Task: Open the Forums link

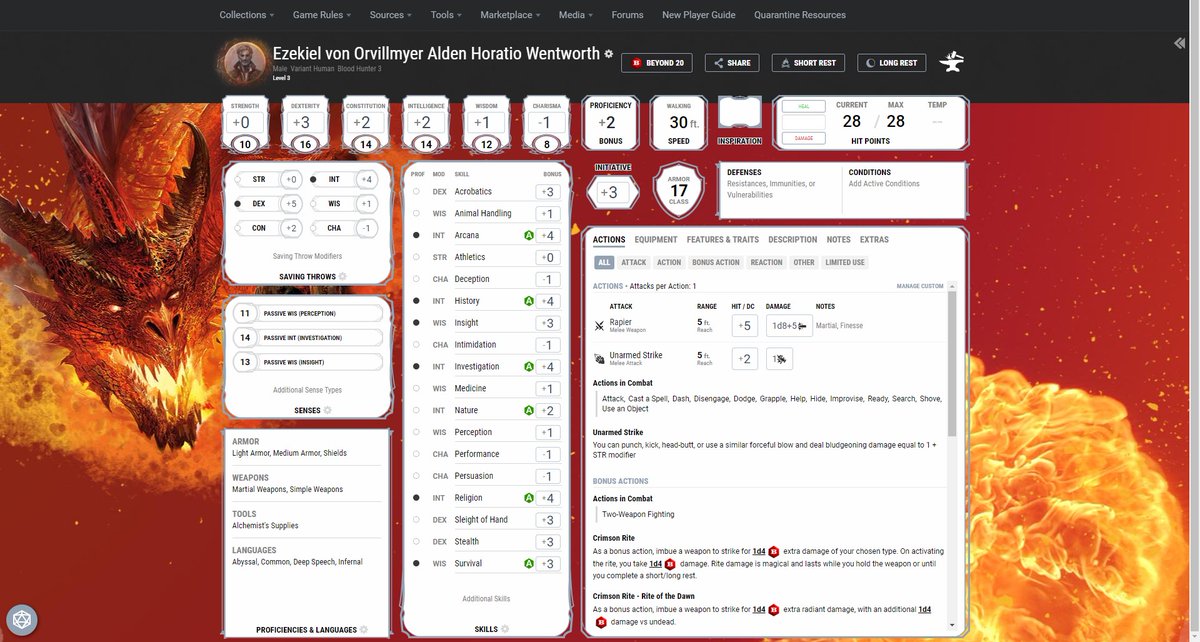Action: coord(628,15)
